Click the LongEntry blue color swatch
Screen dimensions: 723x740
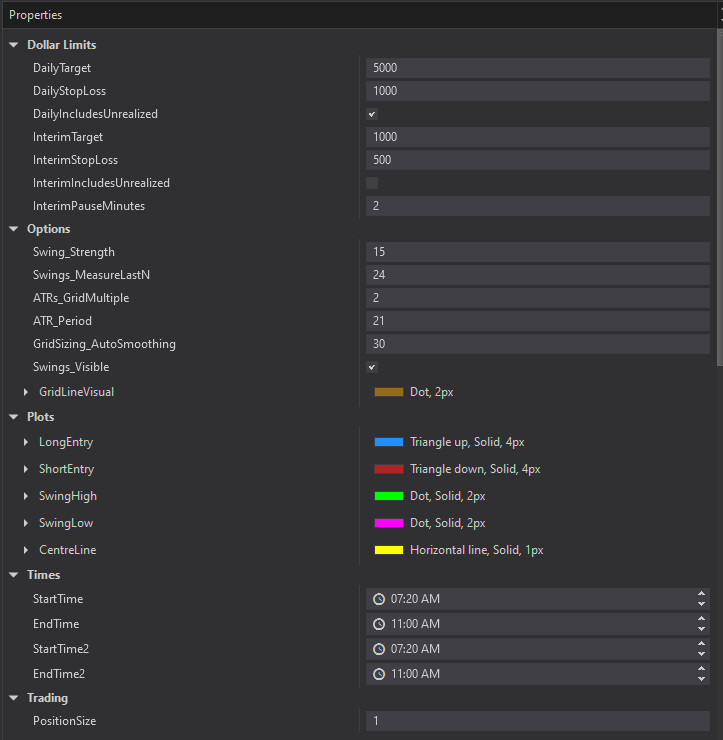pyautogui.click(x=389, y=442)
